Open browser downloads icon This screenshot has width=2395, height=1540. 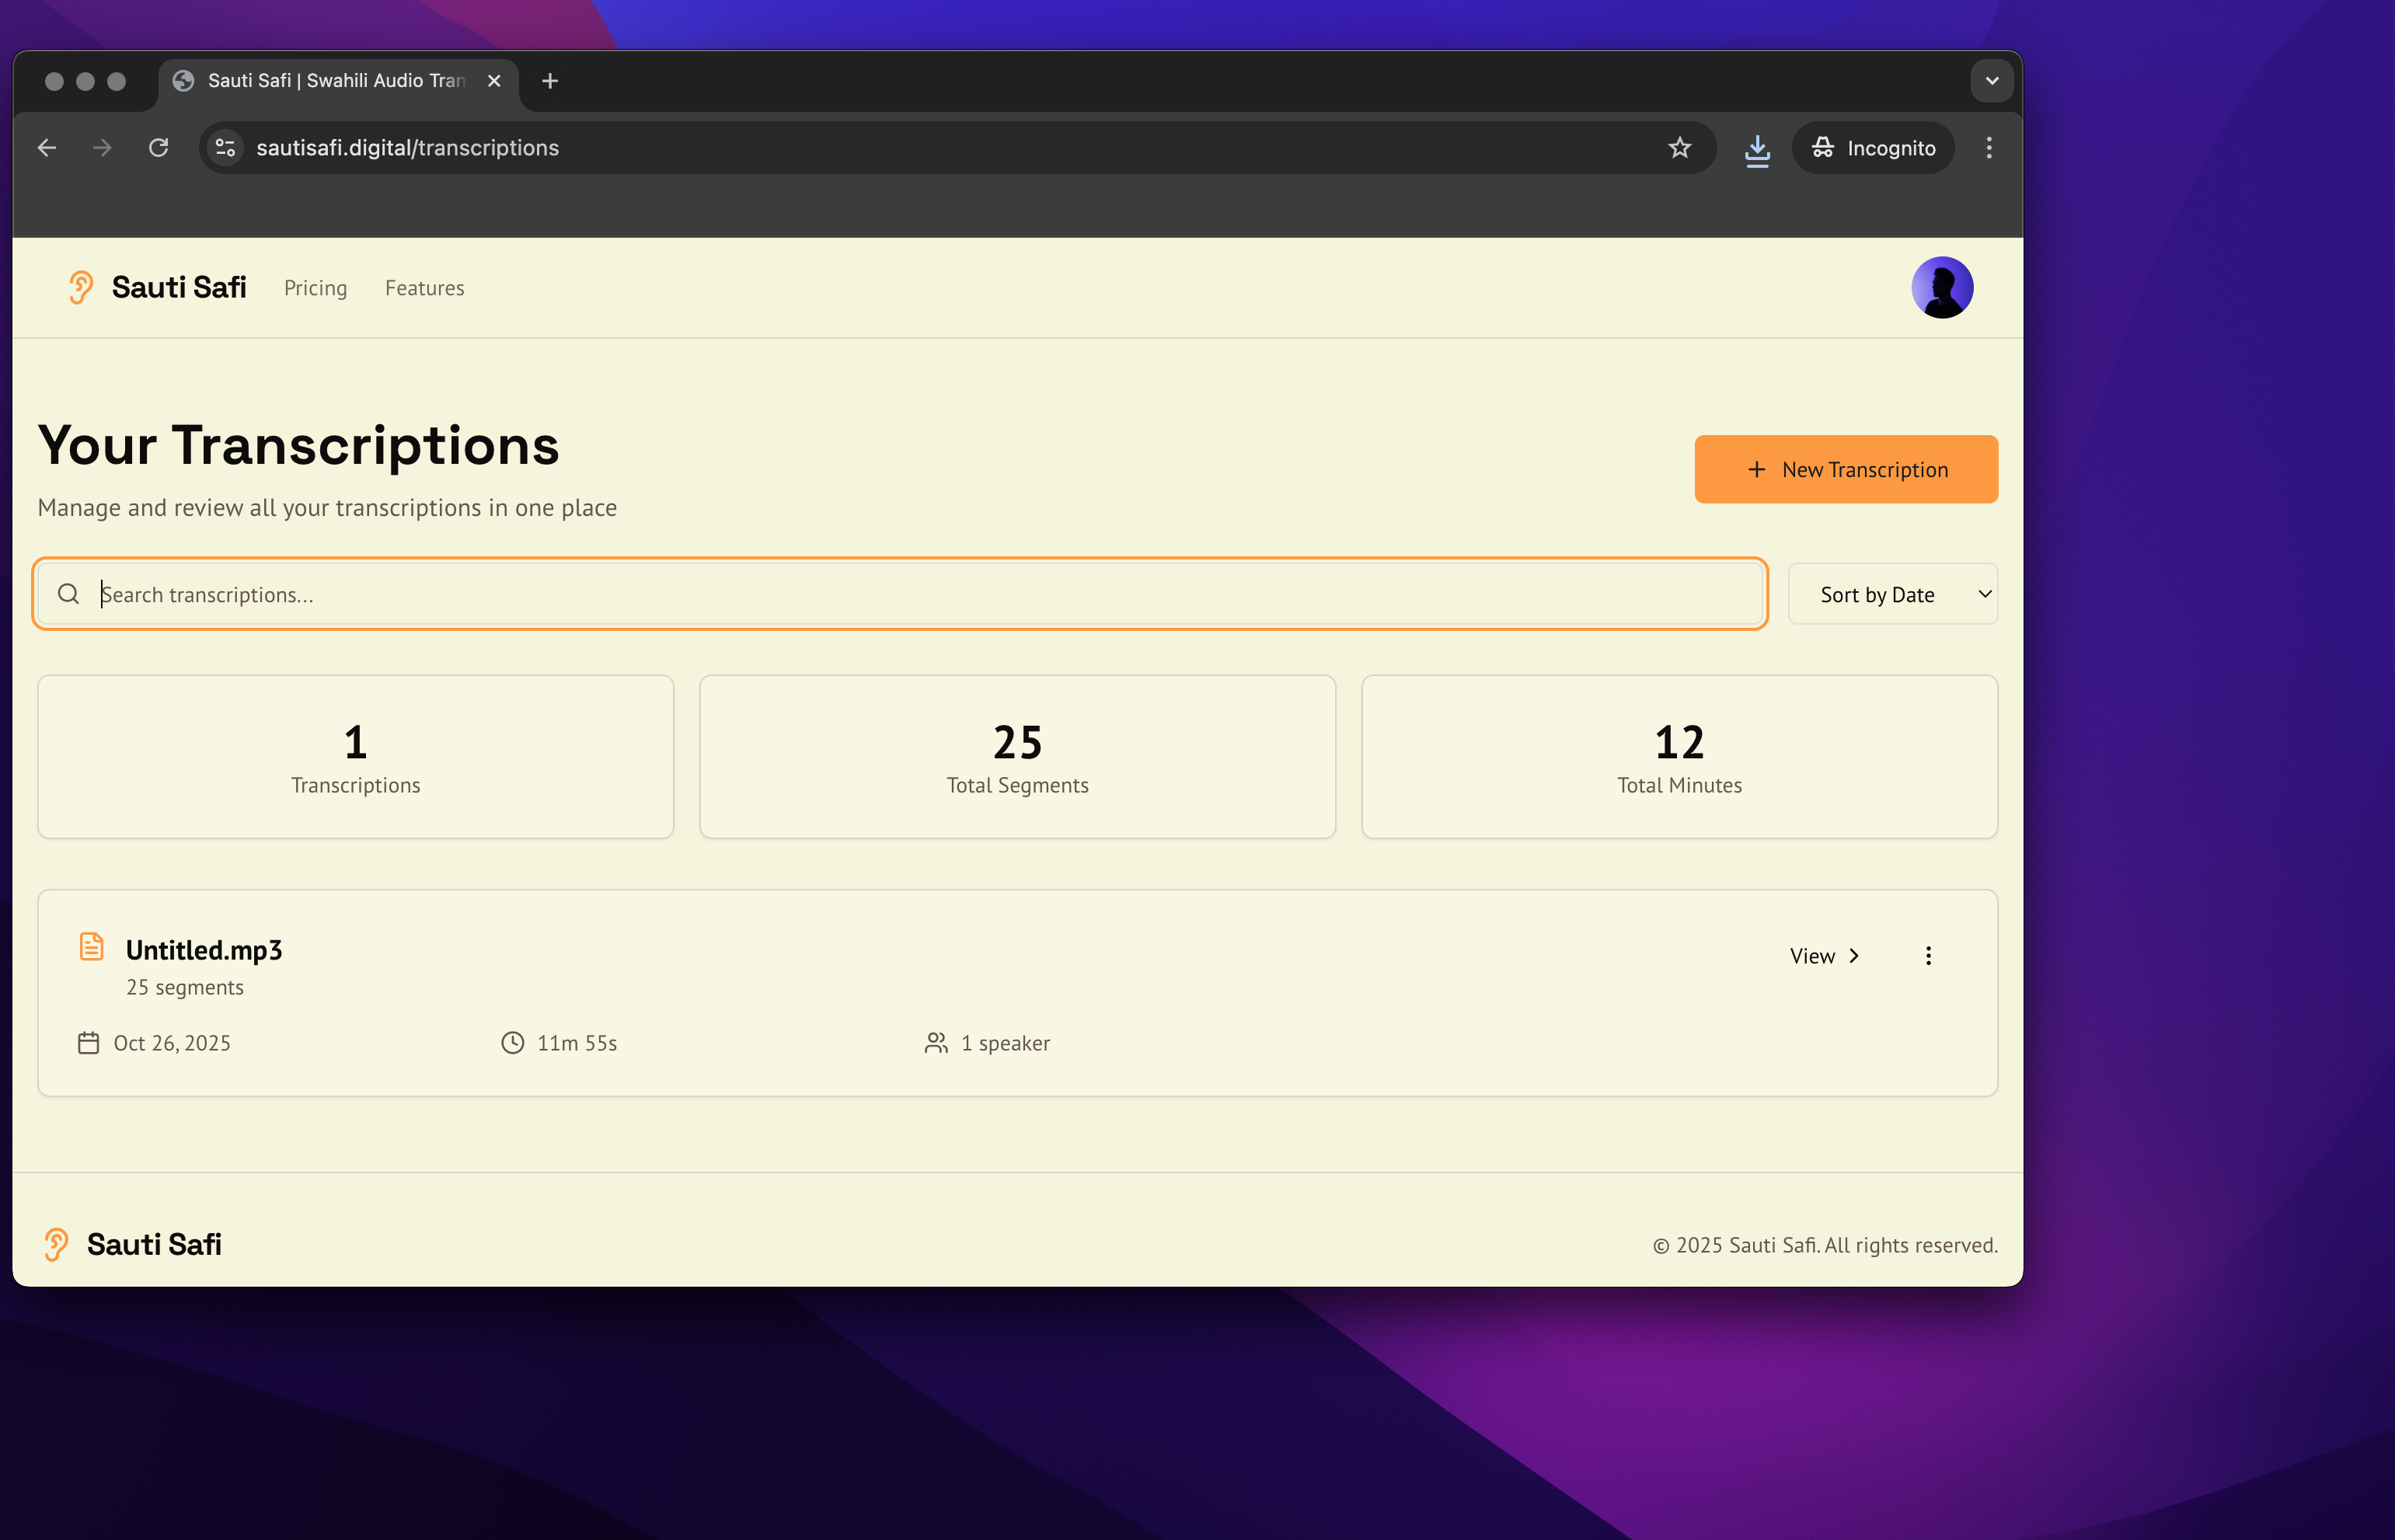pyautogui.click(x=1757, y=149)
